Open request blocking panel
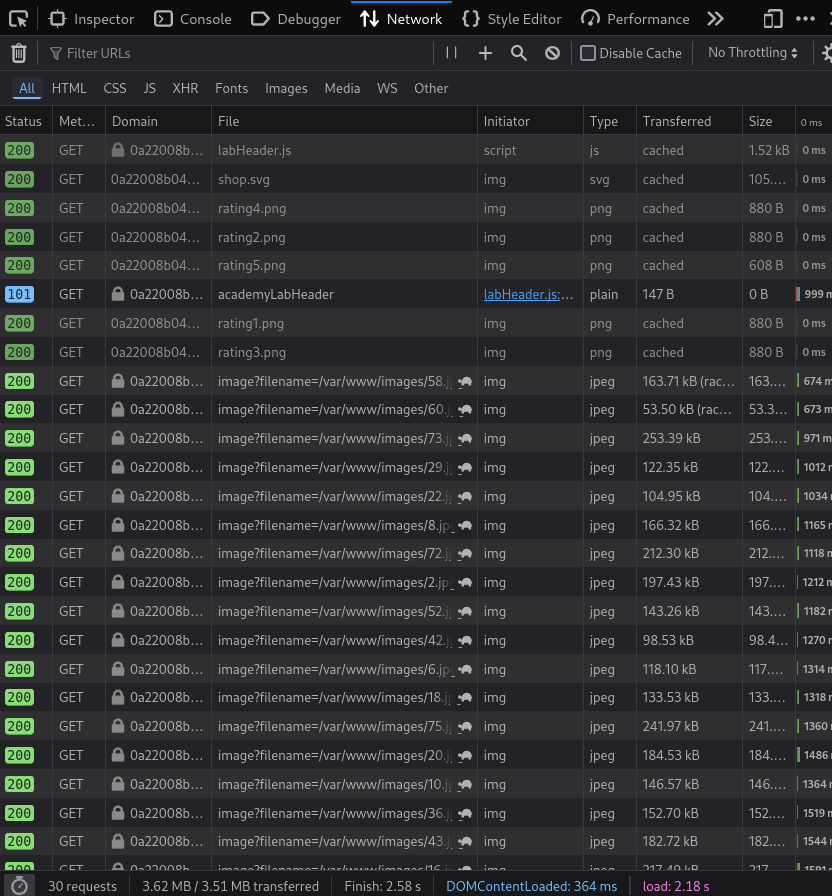832x896 pixels. [x=552, y=53]
